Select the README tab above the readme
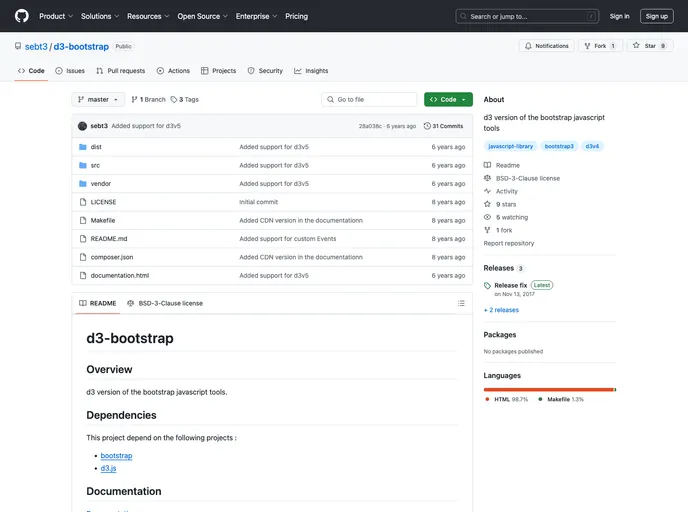This screenshot has width=688, height=512. click(x=97, y=303)
